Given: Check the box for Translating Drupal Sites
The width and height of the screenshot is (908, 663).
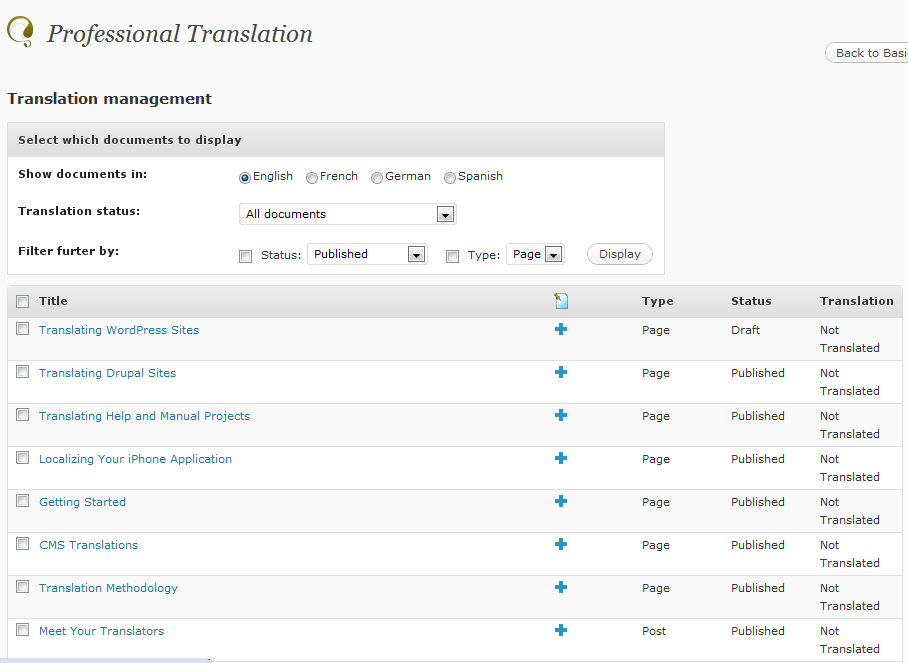Looking at the screenshot, I should 23,372.
